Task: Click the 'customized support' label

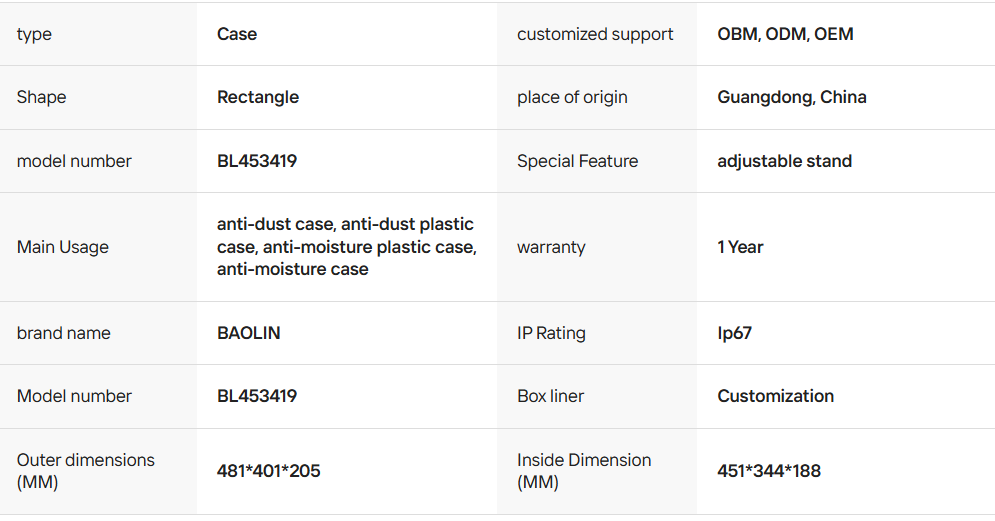Action: pos(595,34)
